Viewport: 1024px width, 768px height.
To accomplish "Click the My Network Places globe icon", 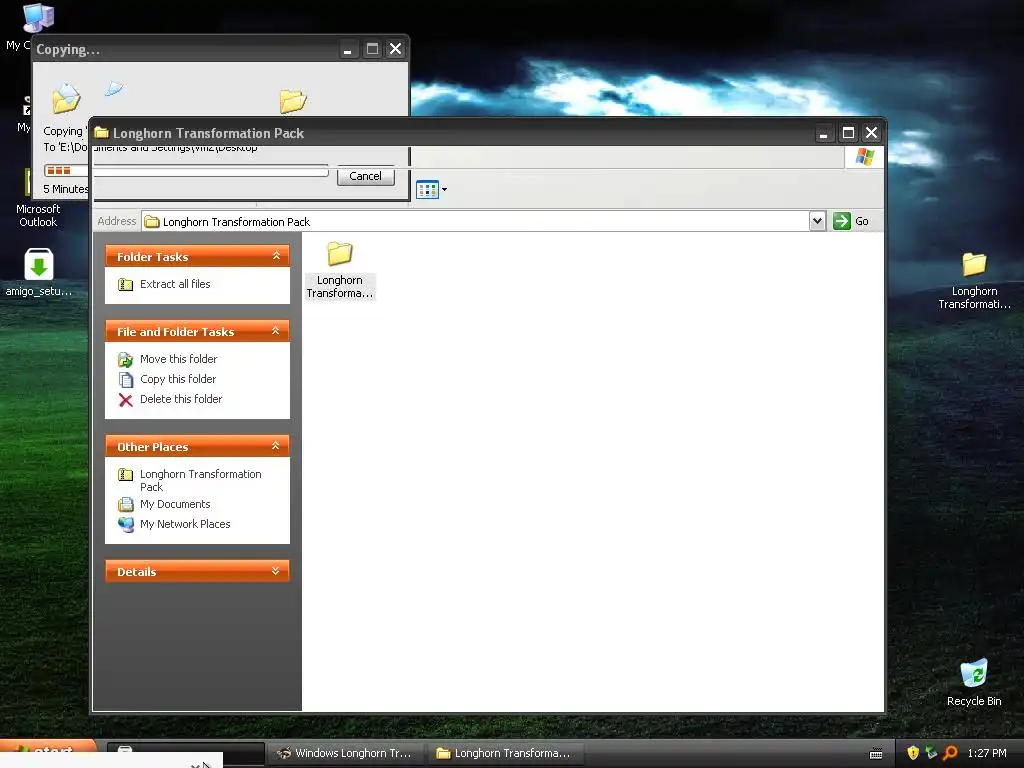I will pyautogui.click(x=125, y=524).
